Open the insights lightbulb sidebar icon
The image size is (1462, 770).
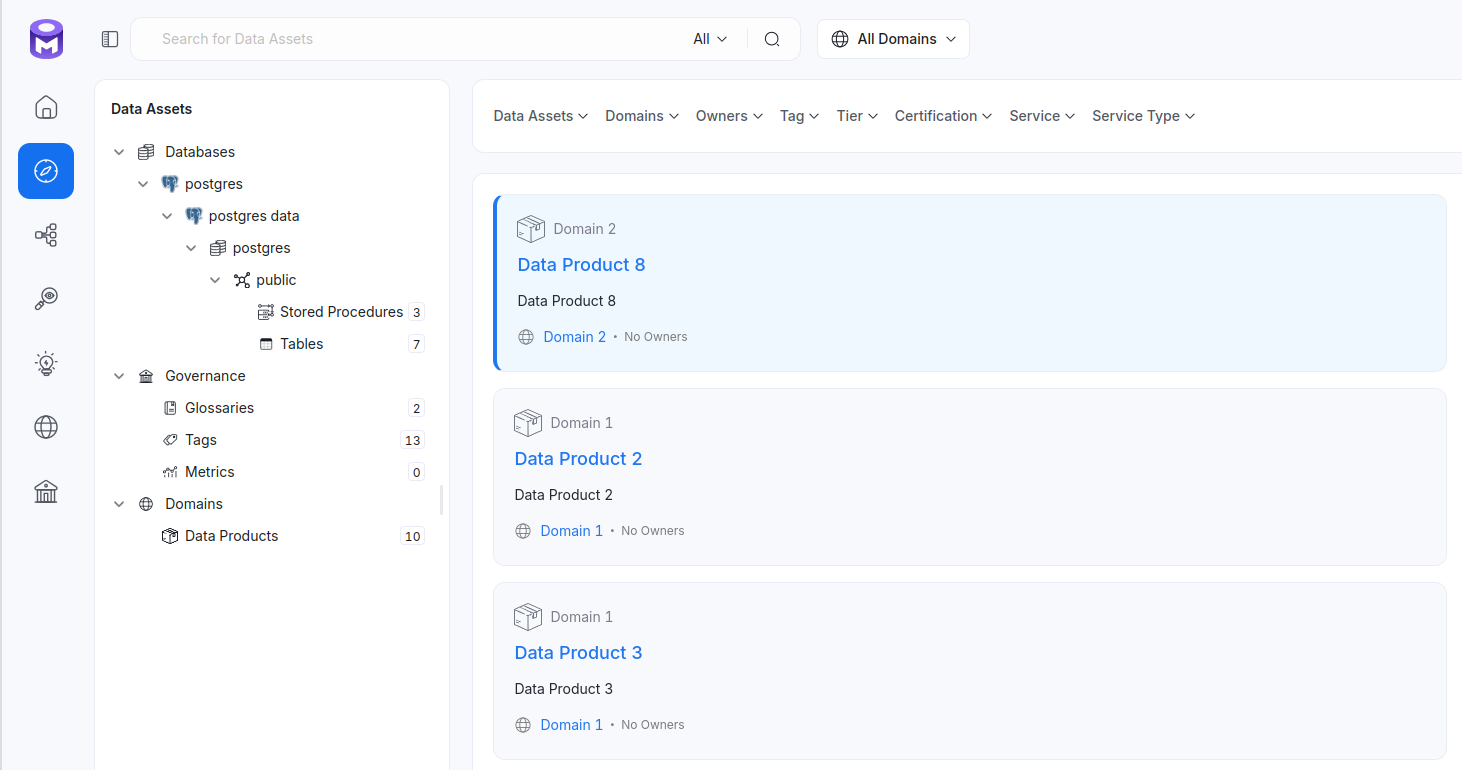[x=46, y=363]
